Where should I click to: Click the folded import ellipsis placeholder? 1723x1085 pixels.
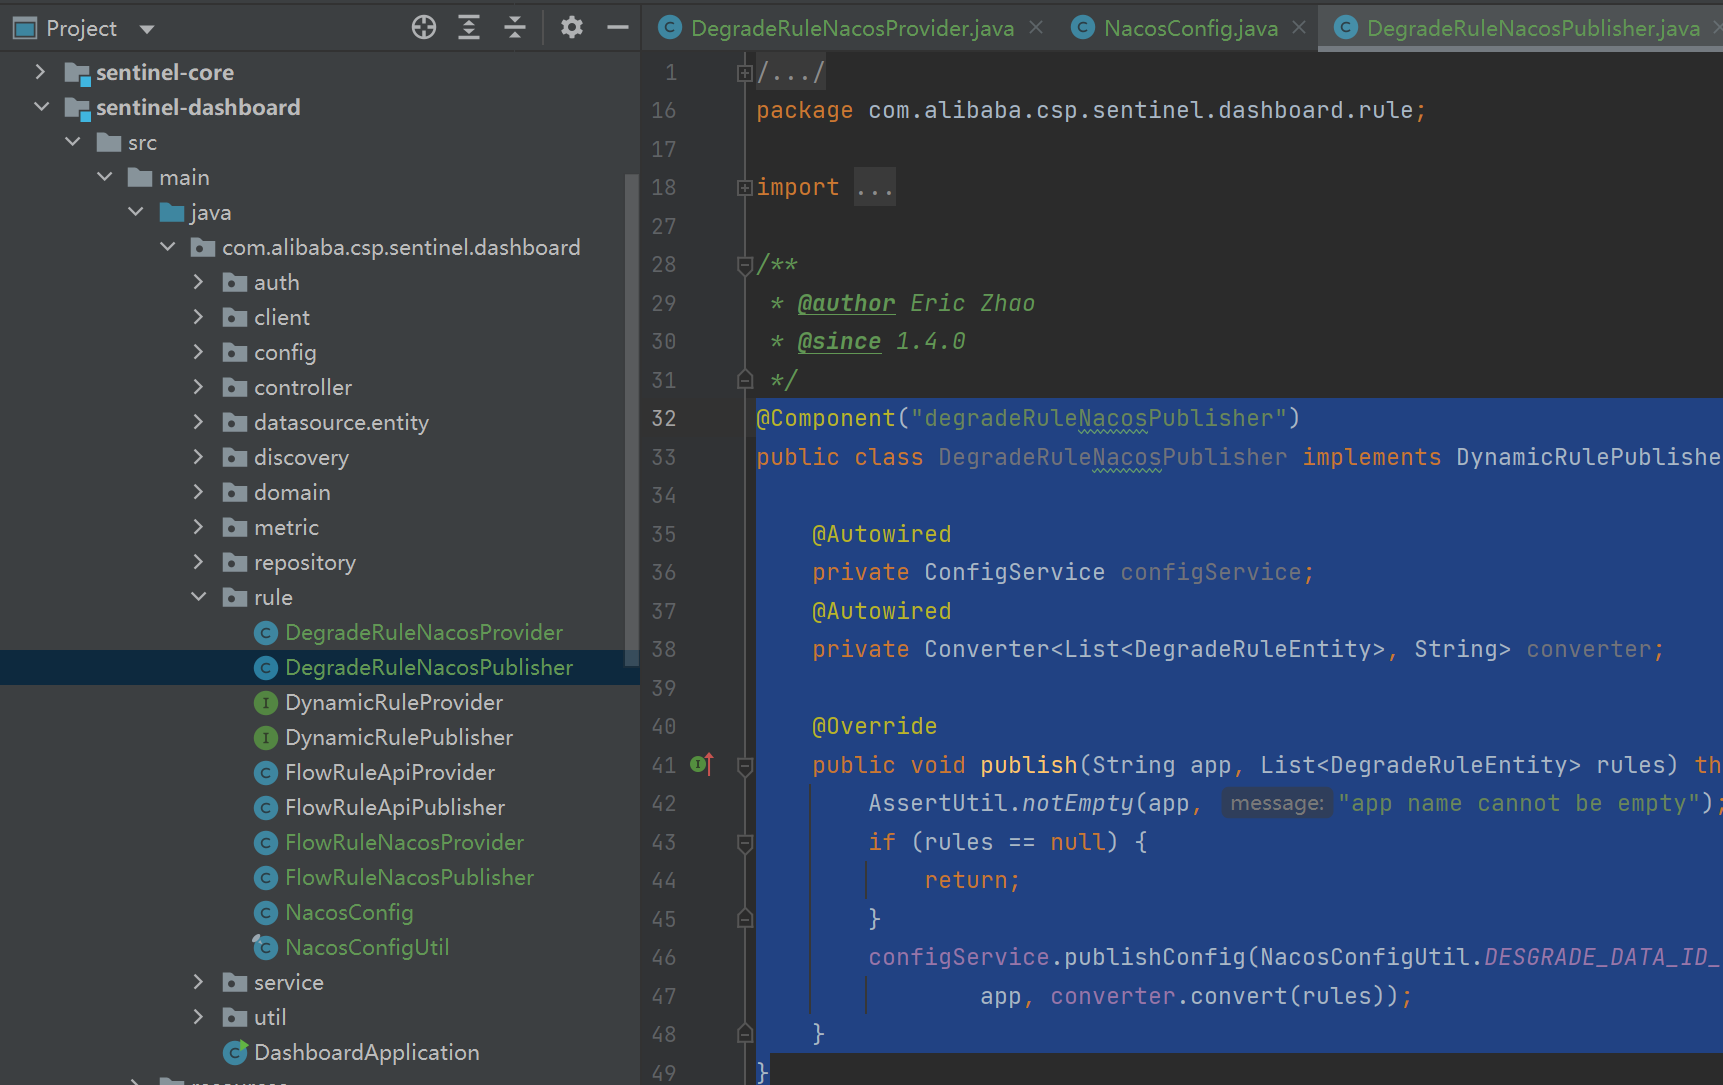coord(875,188)
